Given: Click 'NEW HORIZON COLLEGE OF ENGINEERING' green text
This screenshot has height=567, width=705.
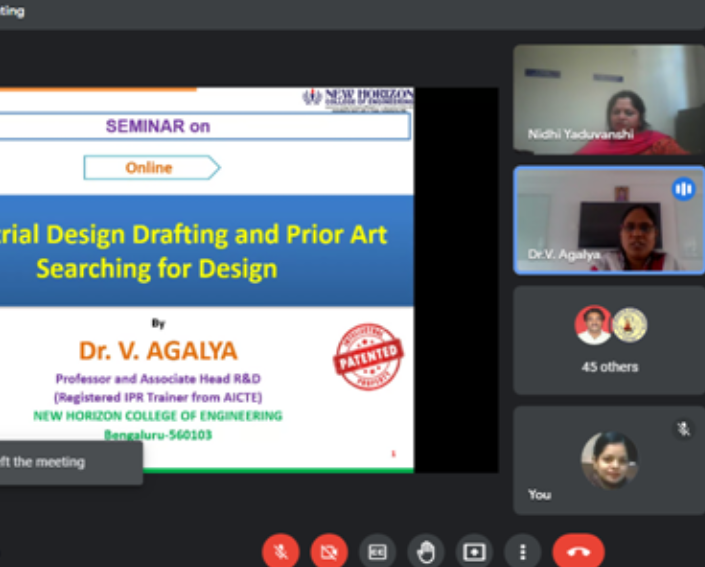Looking at the screenshot, I should pyautogui.click(x=158, y=416).
